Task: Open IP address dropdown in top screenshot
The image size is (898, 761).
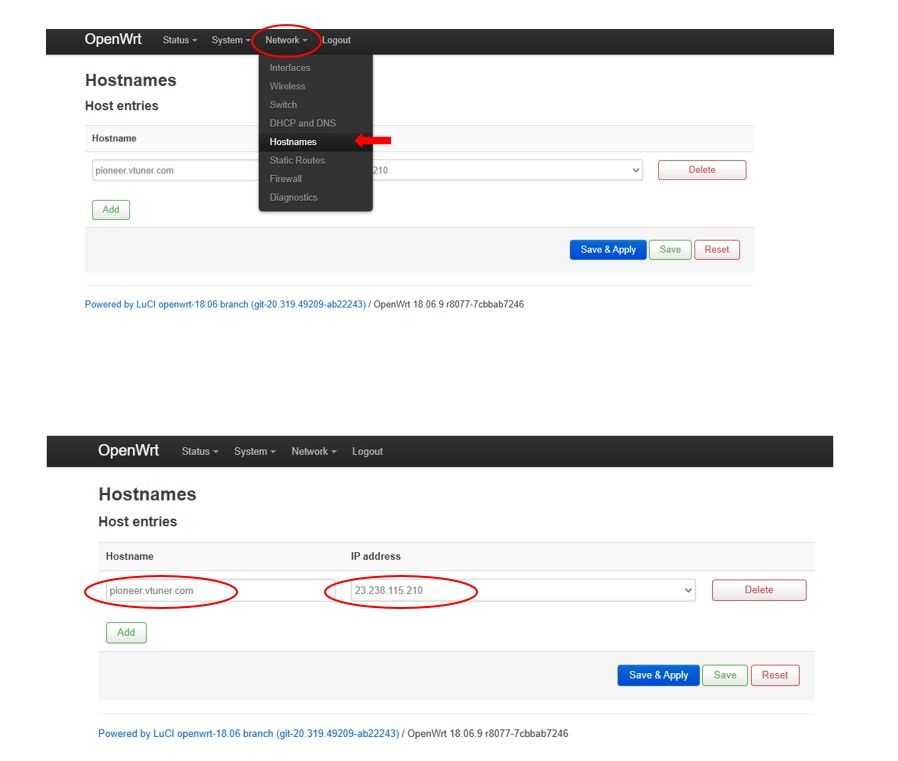Action: pos(507,170)
